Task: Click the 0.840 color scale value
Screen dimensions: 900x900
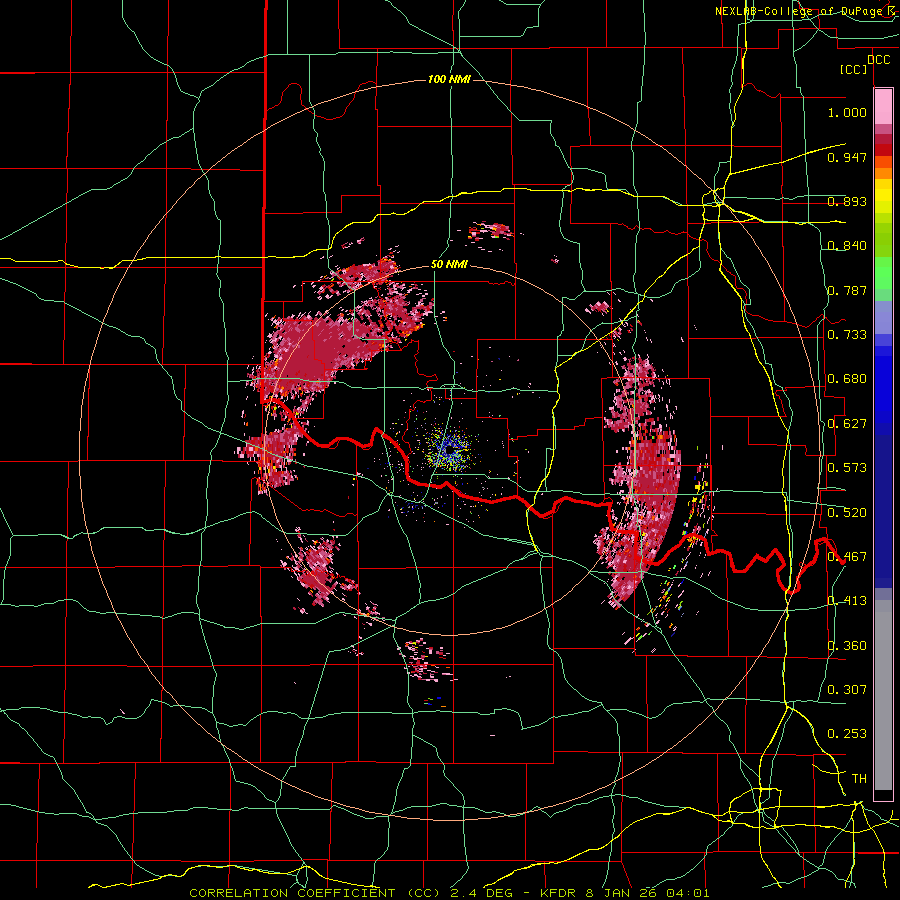Action: pos(847,246)
